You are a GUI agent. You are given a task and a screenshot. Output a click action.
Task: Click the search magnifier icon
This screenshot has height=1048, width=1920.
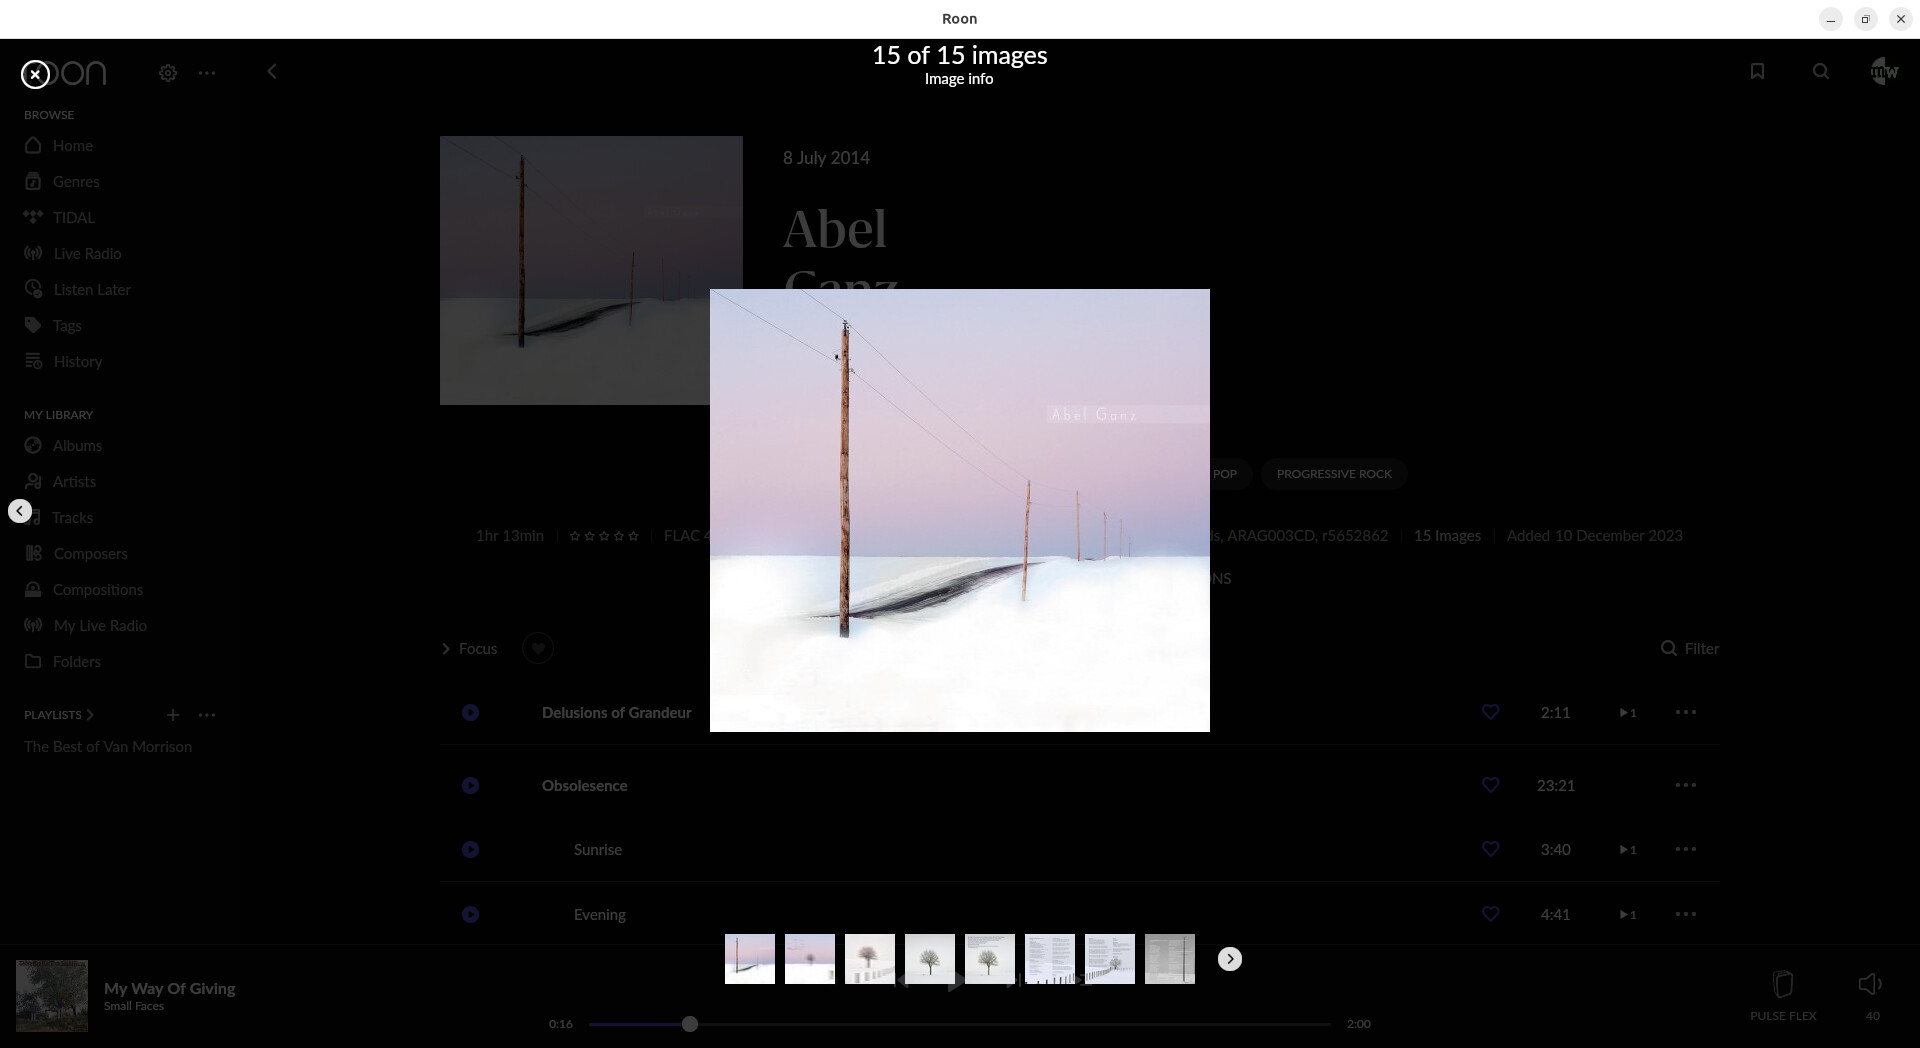click(x=1820, y=72)
